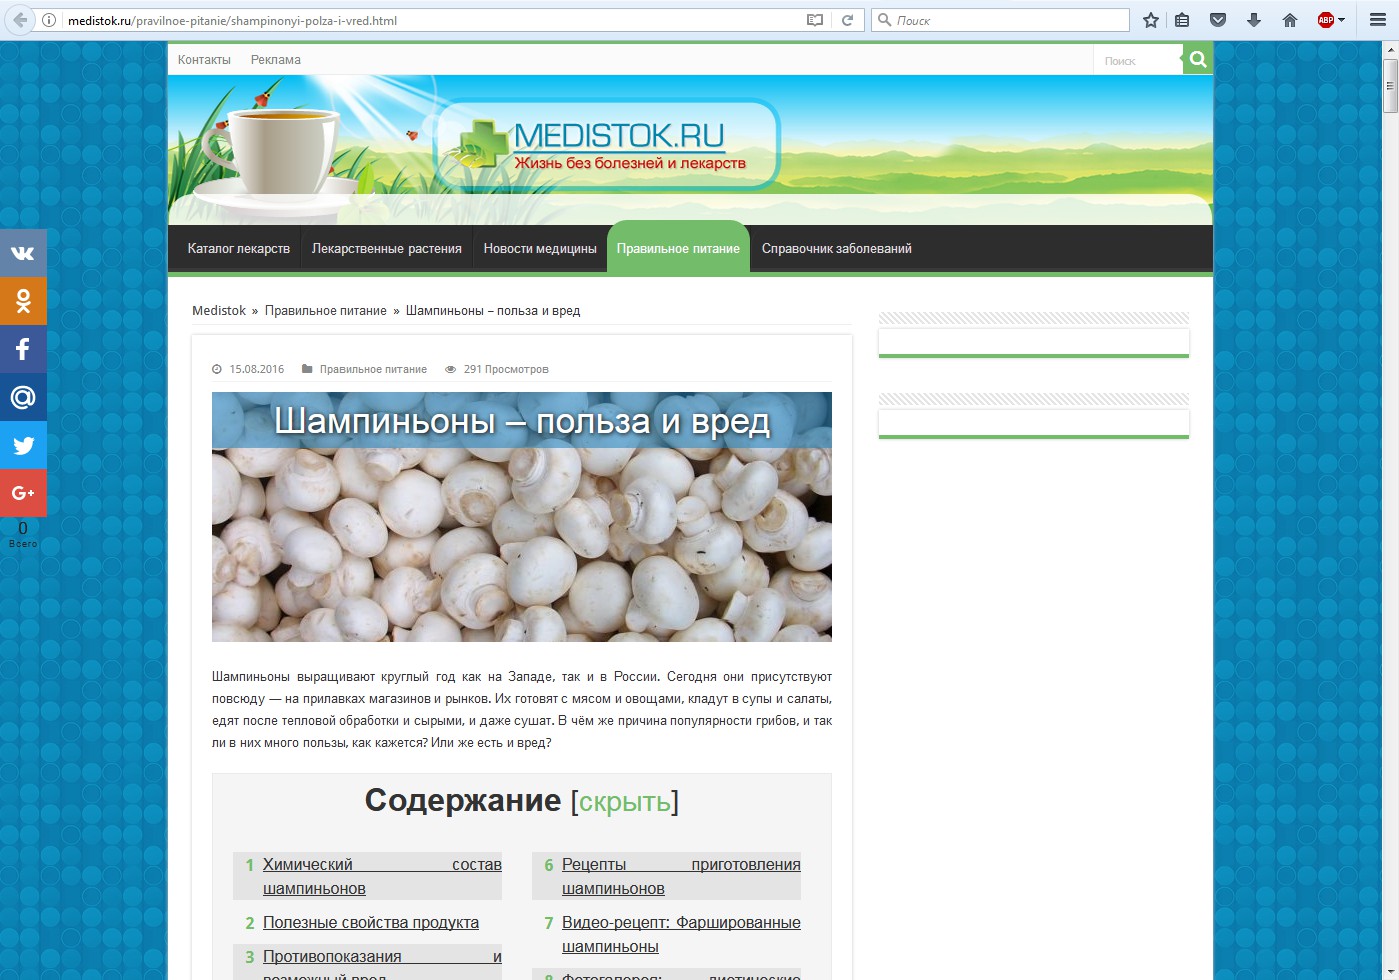
Task: Open Adblock Plus icon
Action: coord(1326,20)
